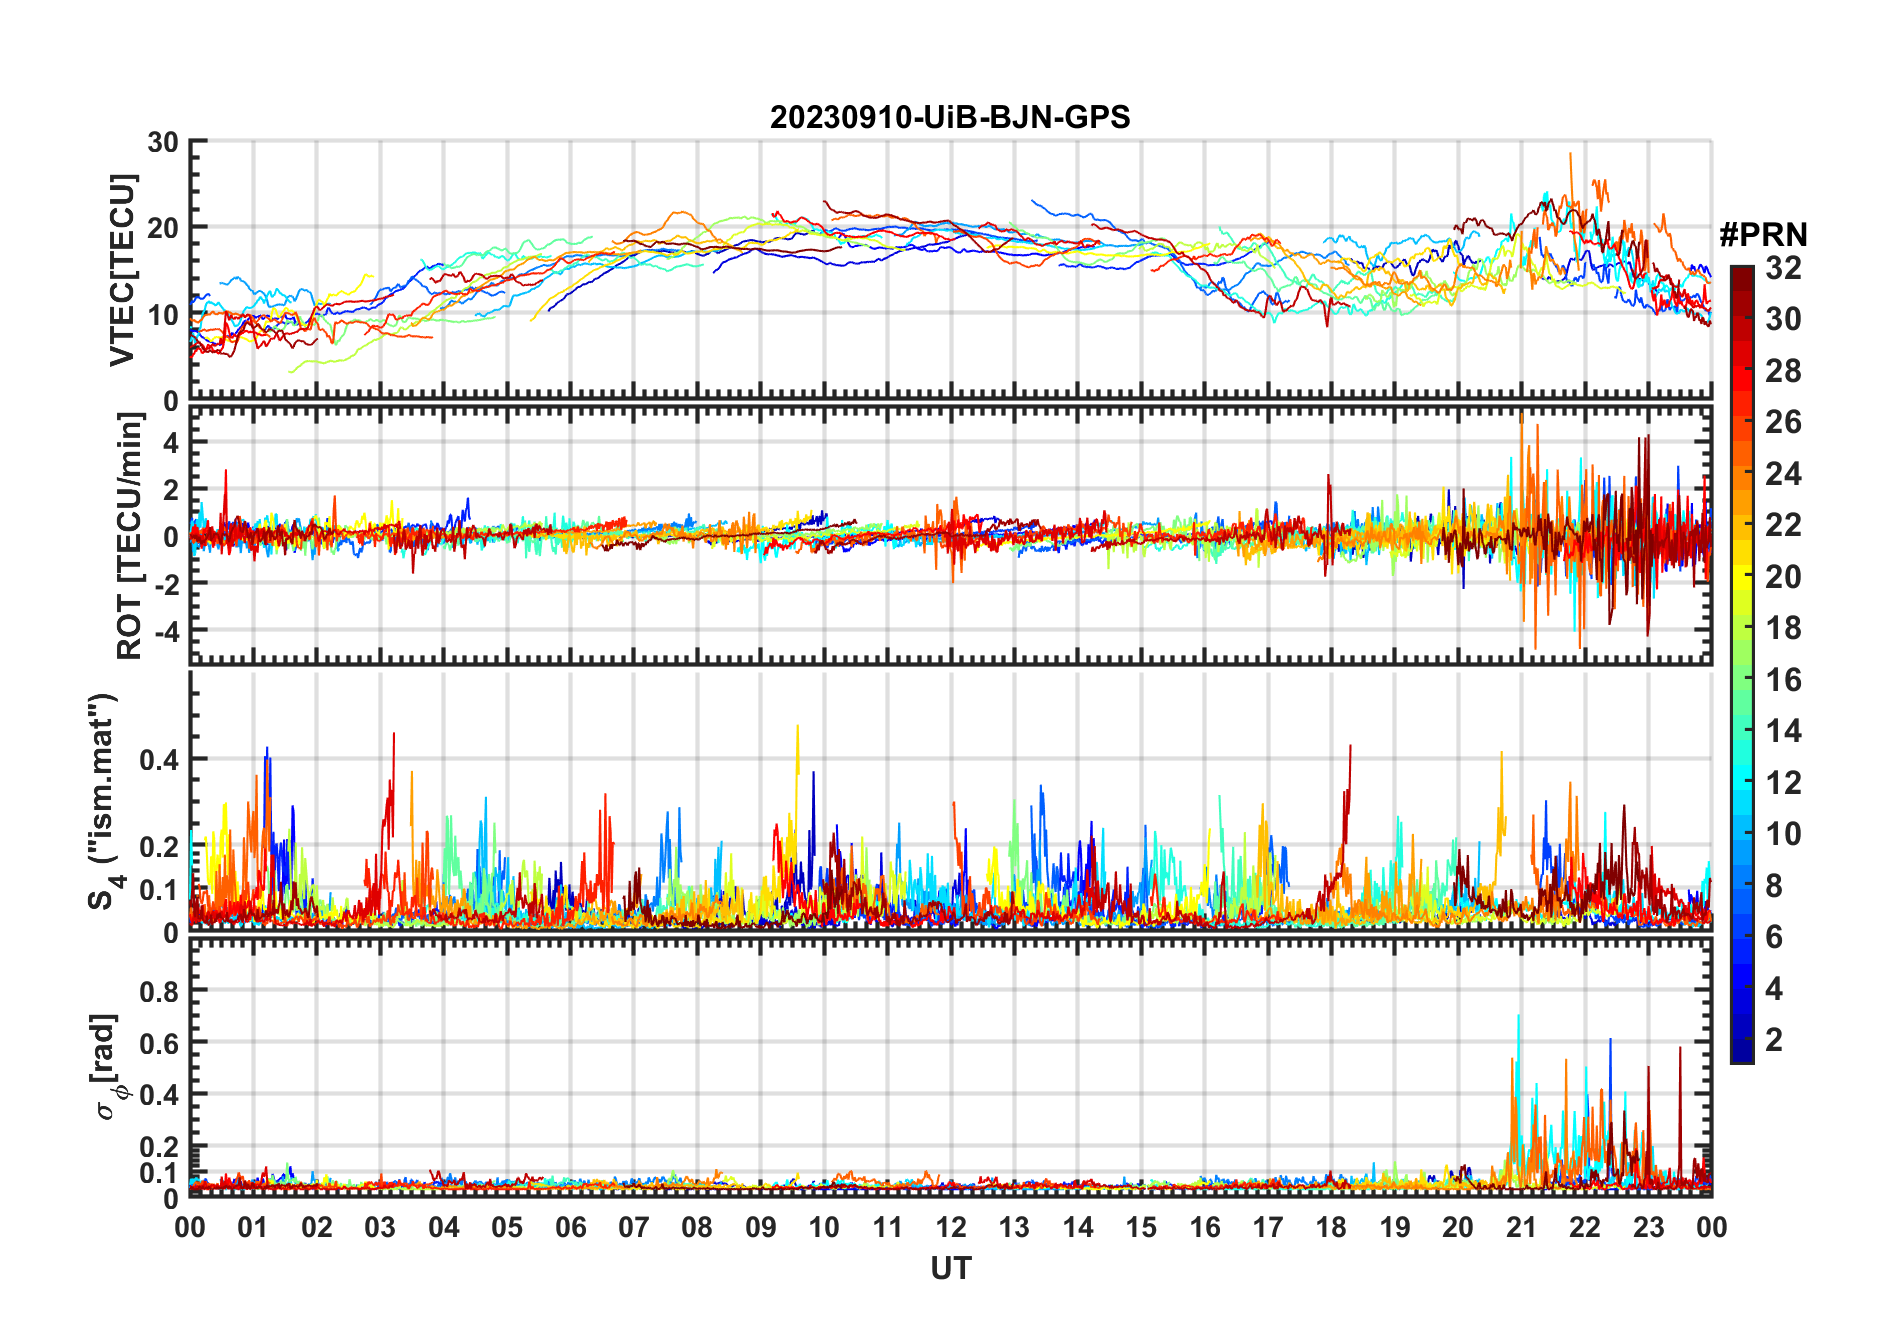Viewport: 1902px width, 1330px height.
Task: Click the 0.8 tick on the sigma phi axis
Action: pos(159,991)
